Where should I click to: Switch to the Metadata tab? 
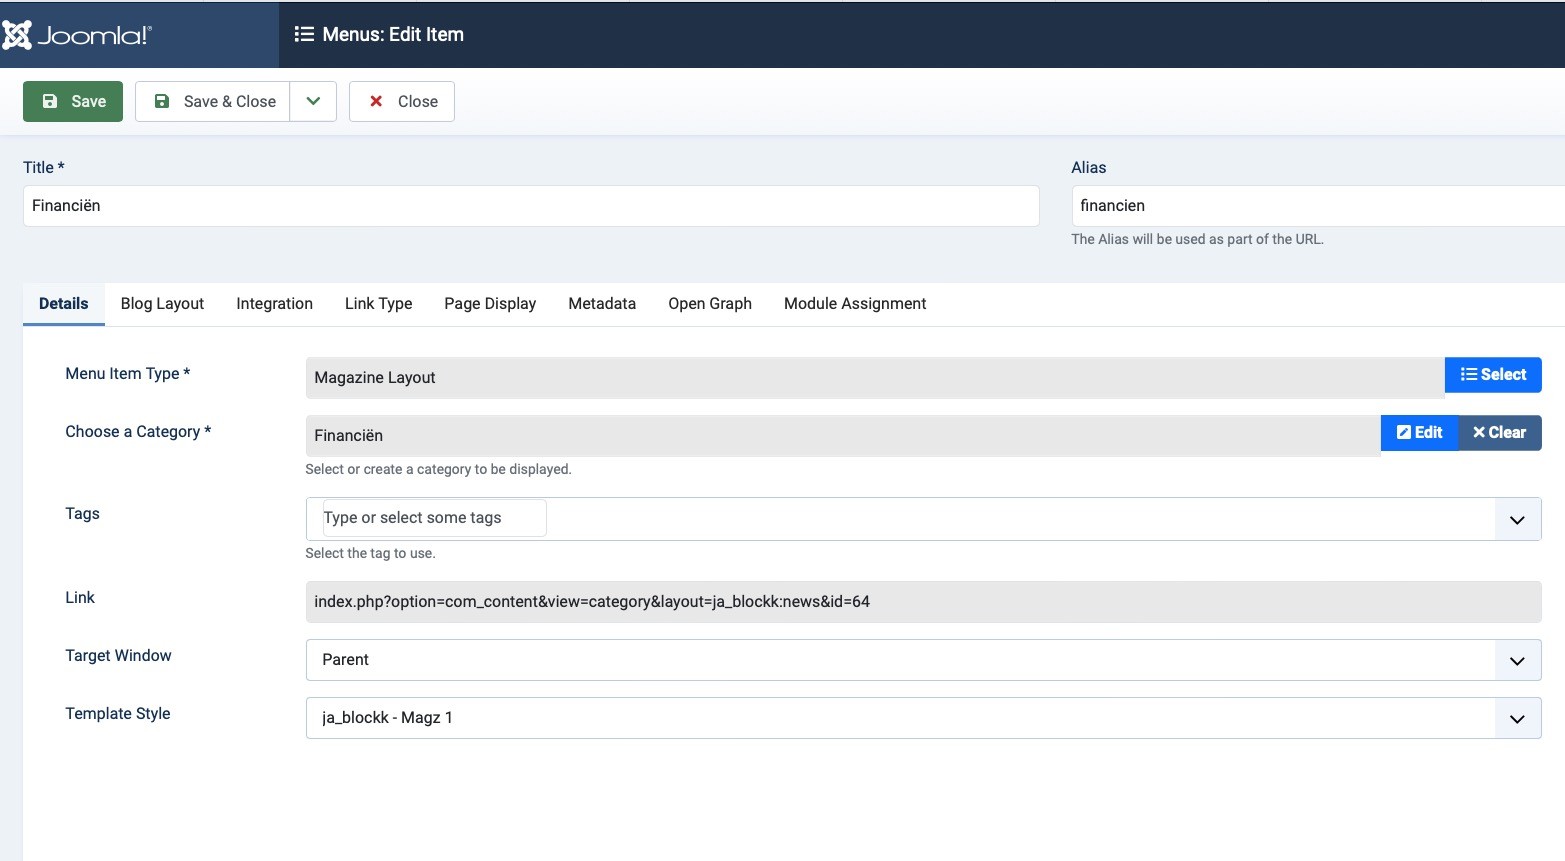602,304
